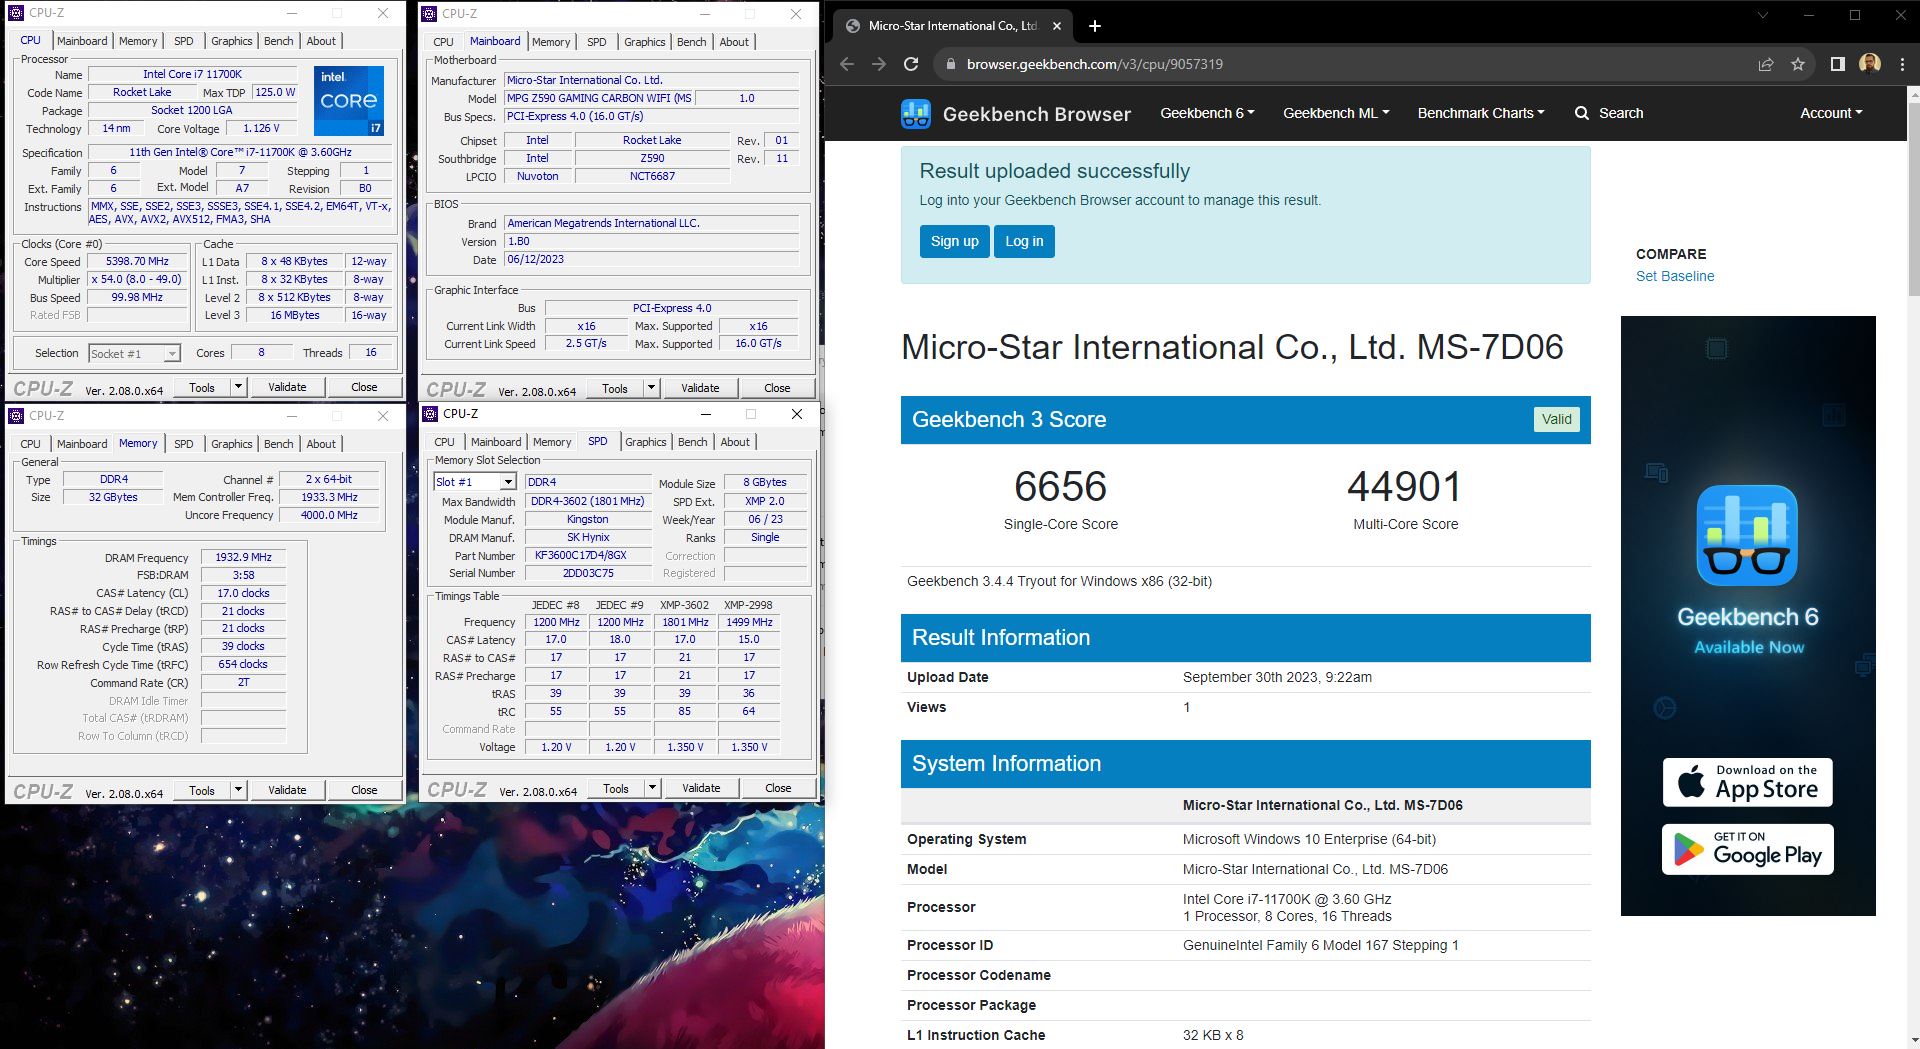Open the Chrome three-dot menu
Screen dimensions: 1920x1049
(1902, 64)
